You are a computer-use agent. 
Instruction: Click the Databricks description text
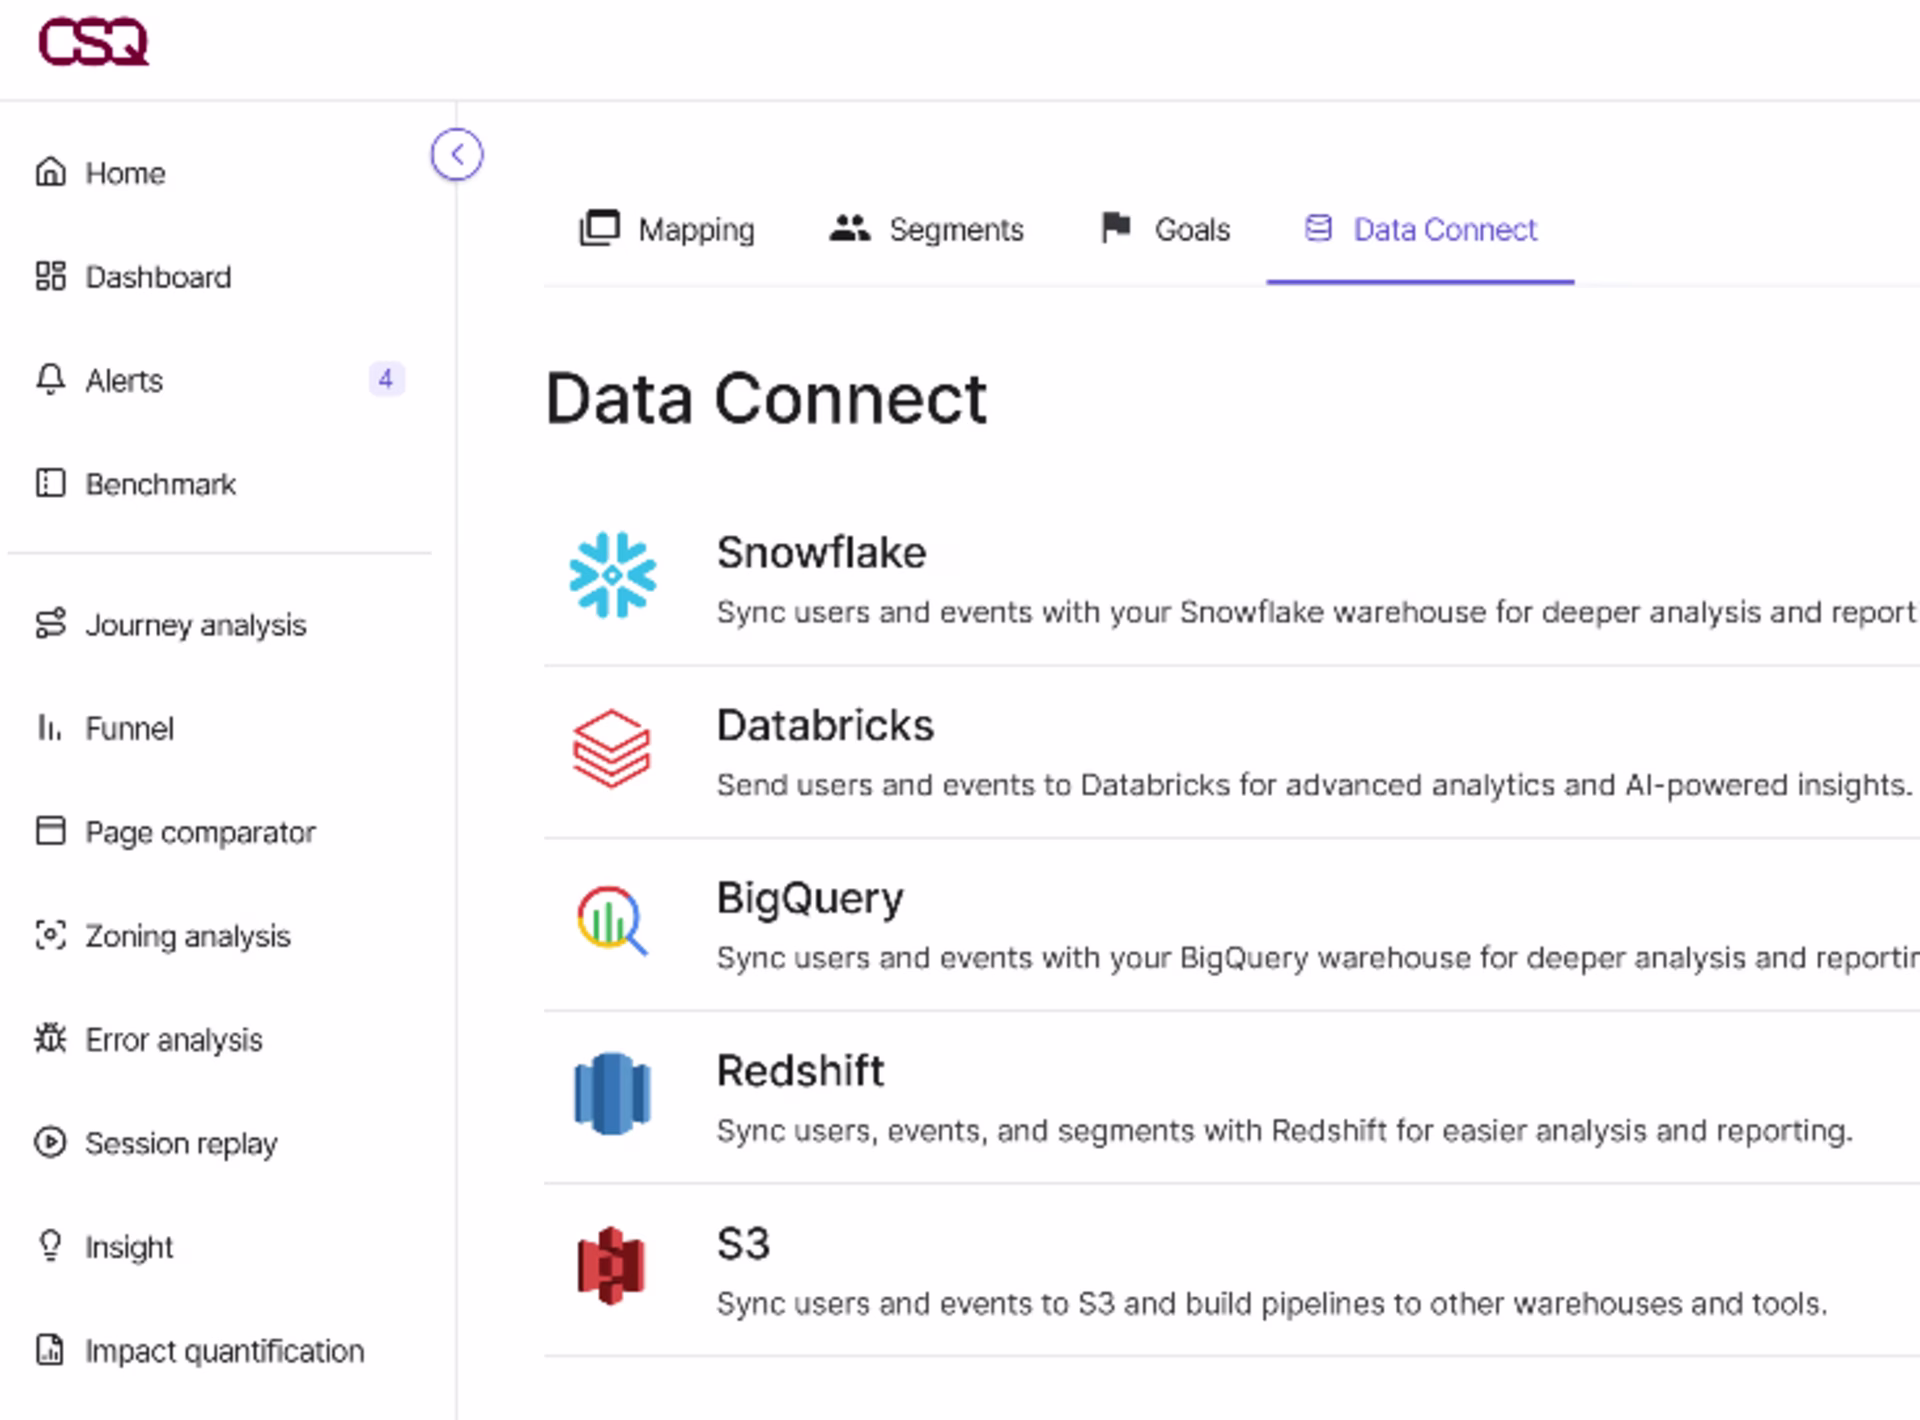pos(1314,785)
